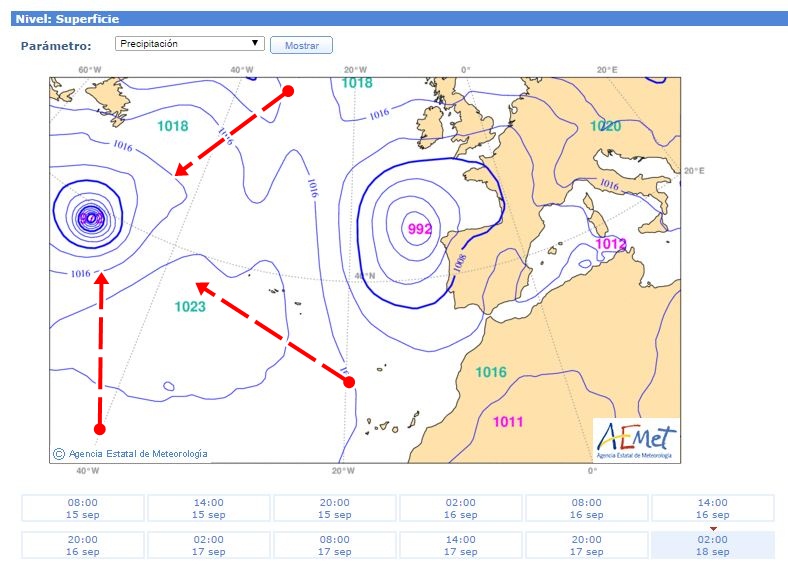Click the 1023 high pressure label
This screenshot has height=569, width=788.
pos(190,306)
